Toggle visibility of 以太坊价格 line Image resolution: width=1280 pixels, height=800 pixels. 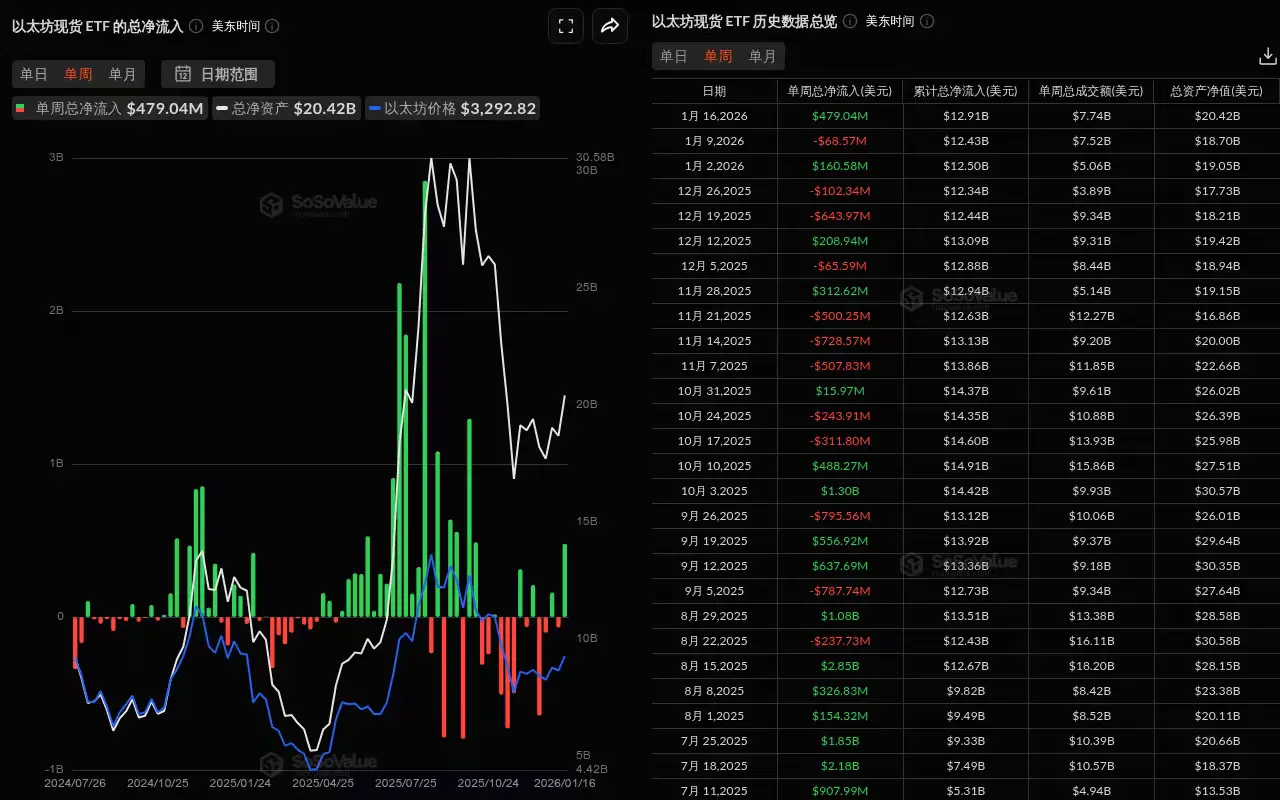click(x=455, y=110)
